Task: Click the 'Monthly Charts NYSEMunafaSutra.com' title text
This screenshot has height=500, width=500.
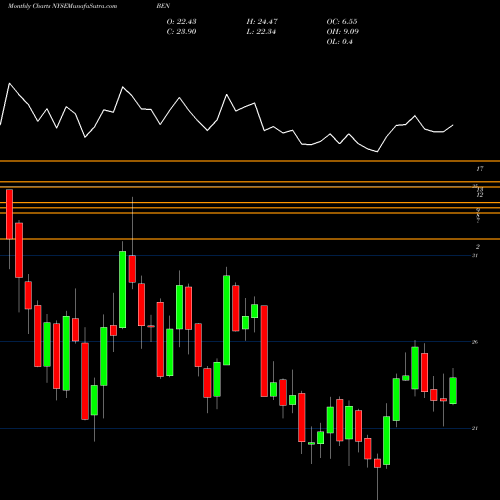Action: coord(62,6)
